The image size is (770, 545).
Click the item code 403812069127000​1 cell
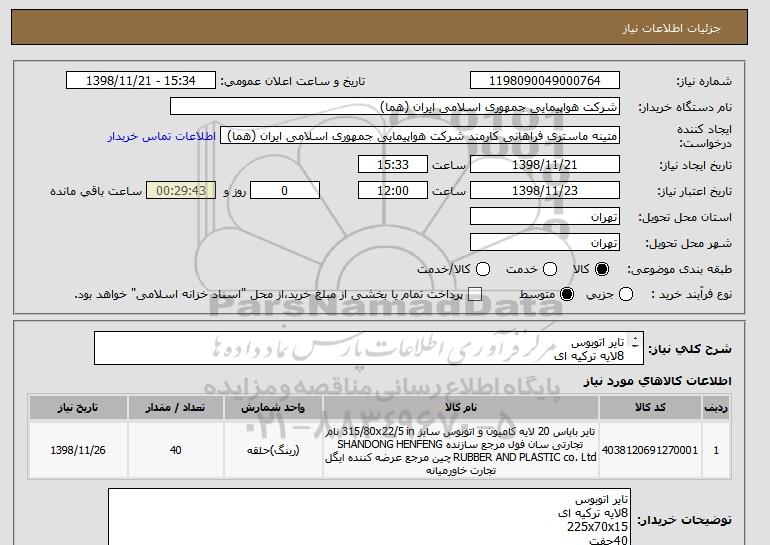(x=650, y=450)
